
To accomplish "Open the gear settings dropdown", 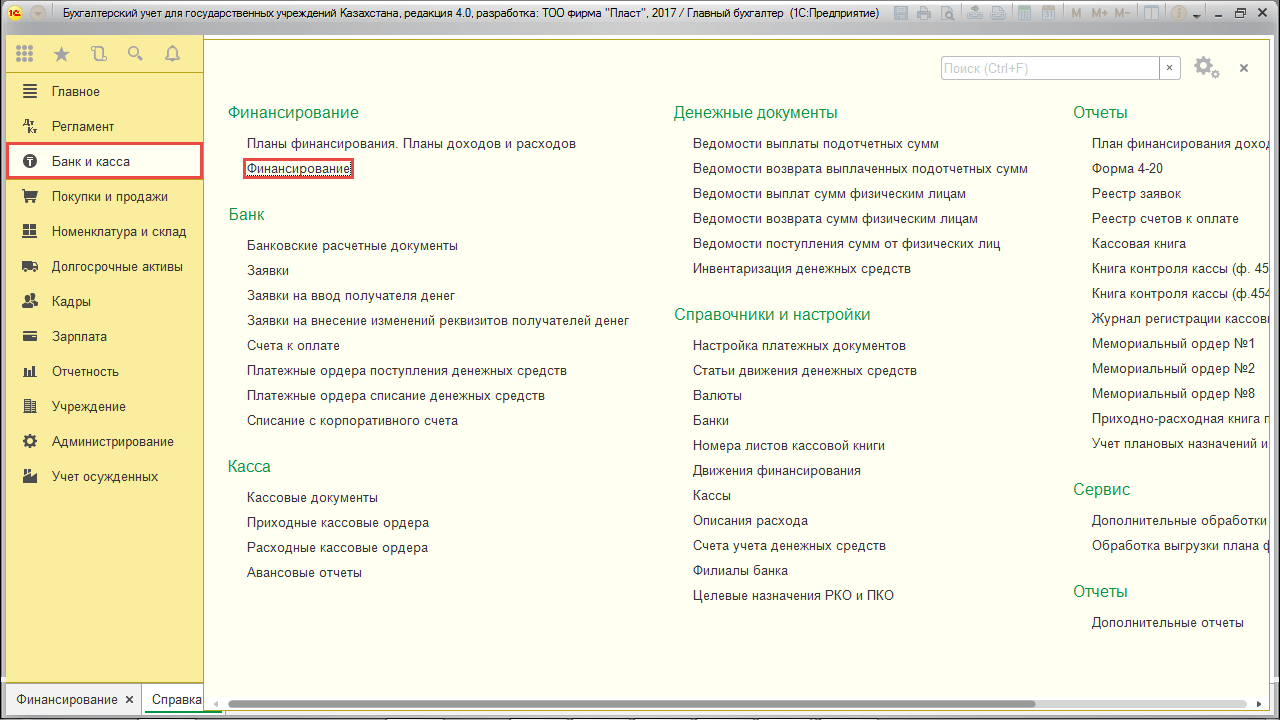I will pos(1206,68).
